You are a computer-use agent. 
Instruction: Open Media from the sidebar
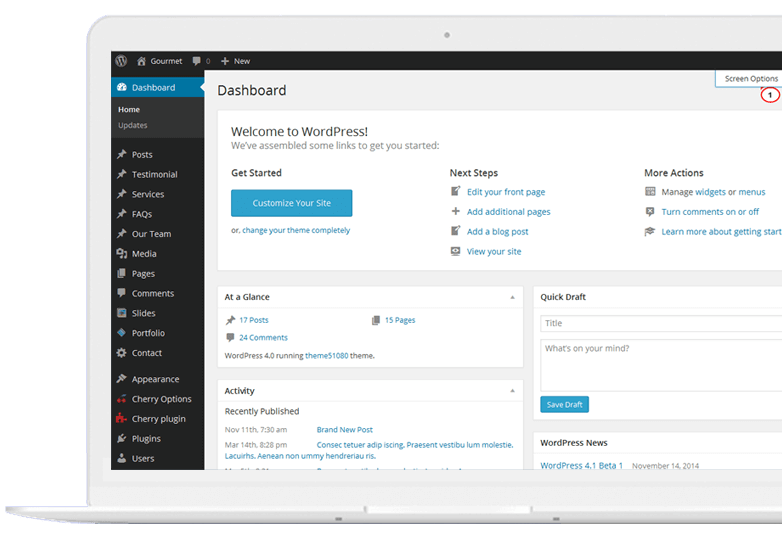[x=143, y=254]
